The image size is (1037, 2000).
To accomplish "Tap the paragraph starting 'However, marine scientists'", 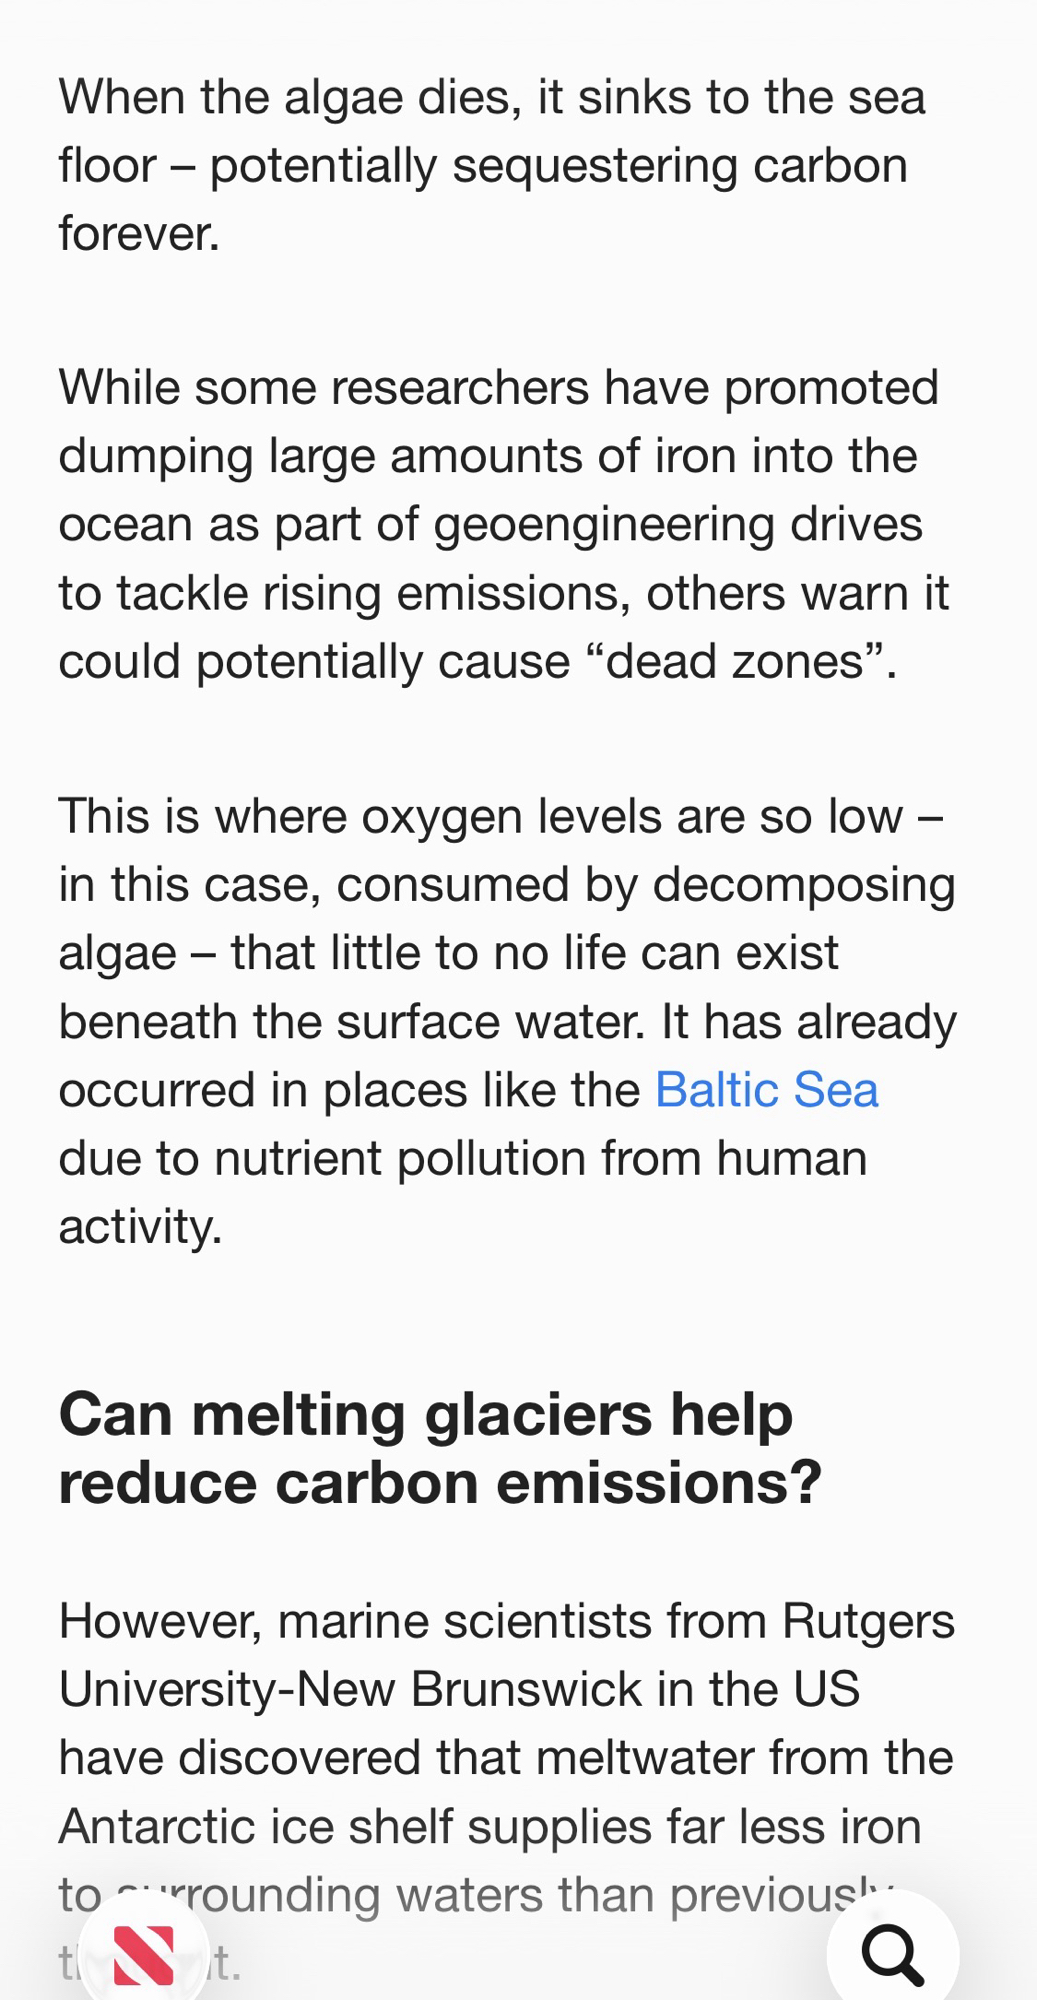I will (507, 1757).
